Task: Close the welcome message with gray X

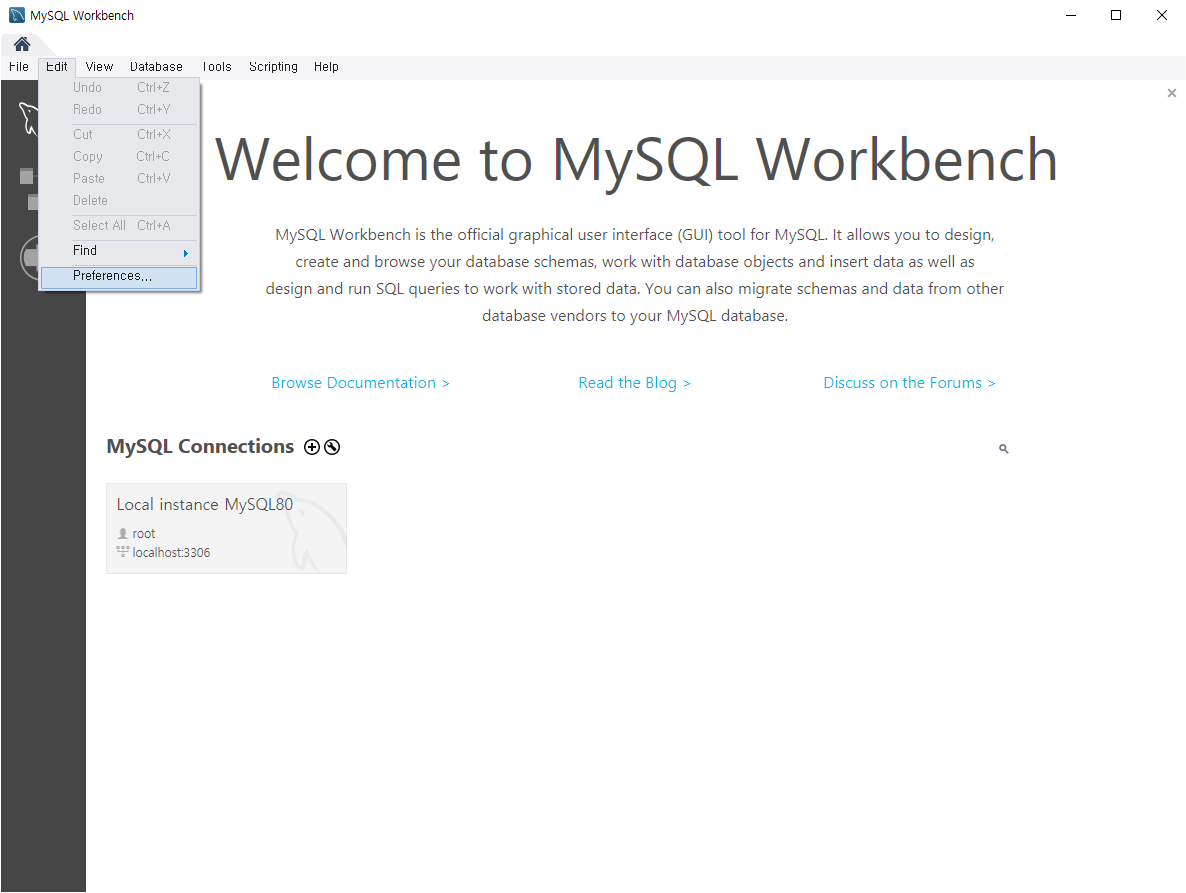Action: (x=1172, y=93)
